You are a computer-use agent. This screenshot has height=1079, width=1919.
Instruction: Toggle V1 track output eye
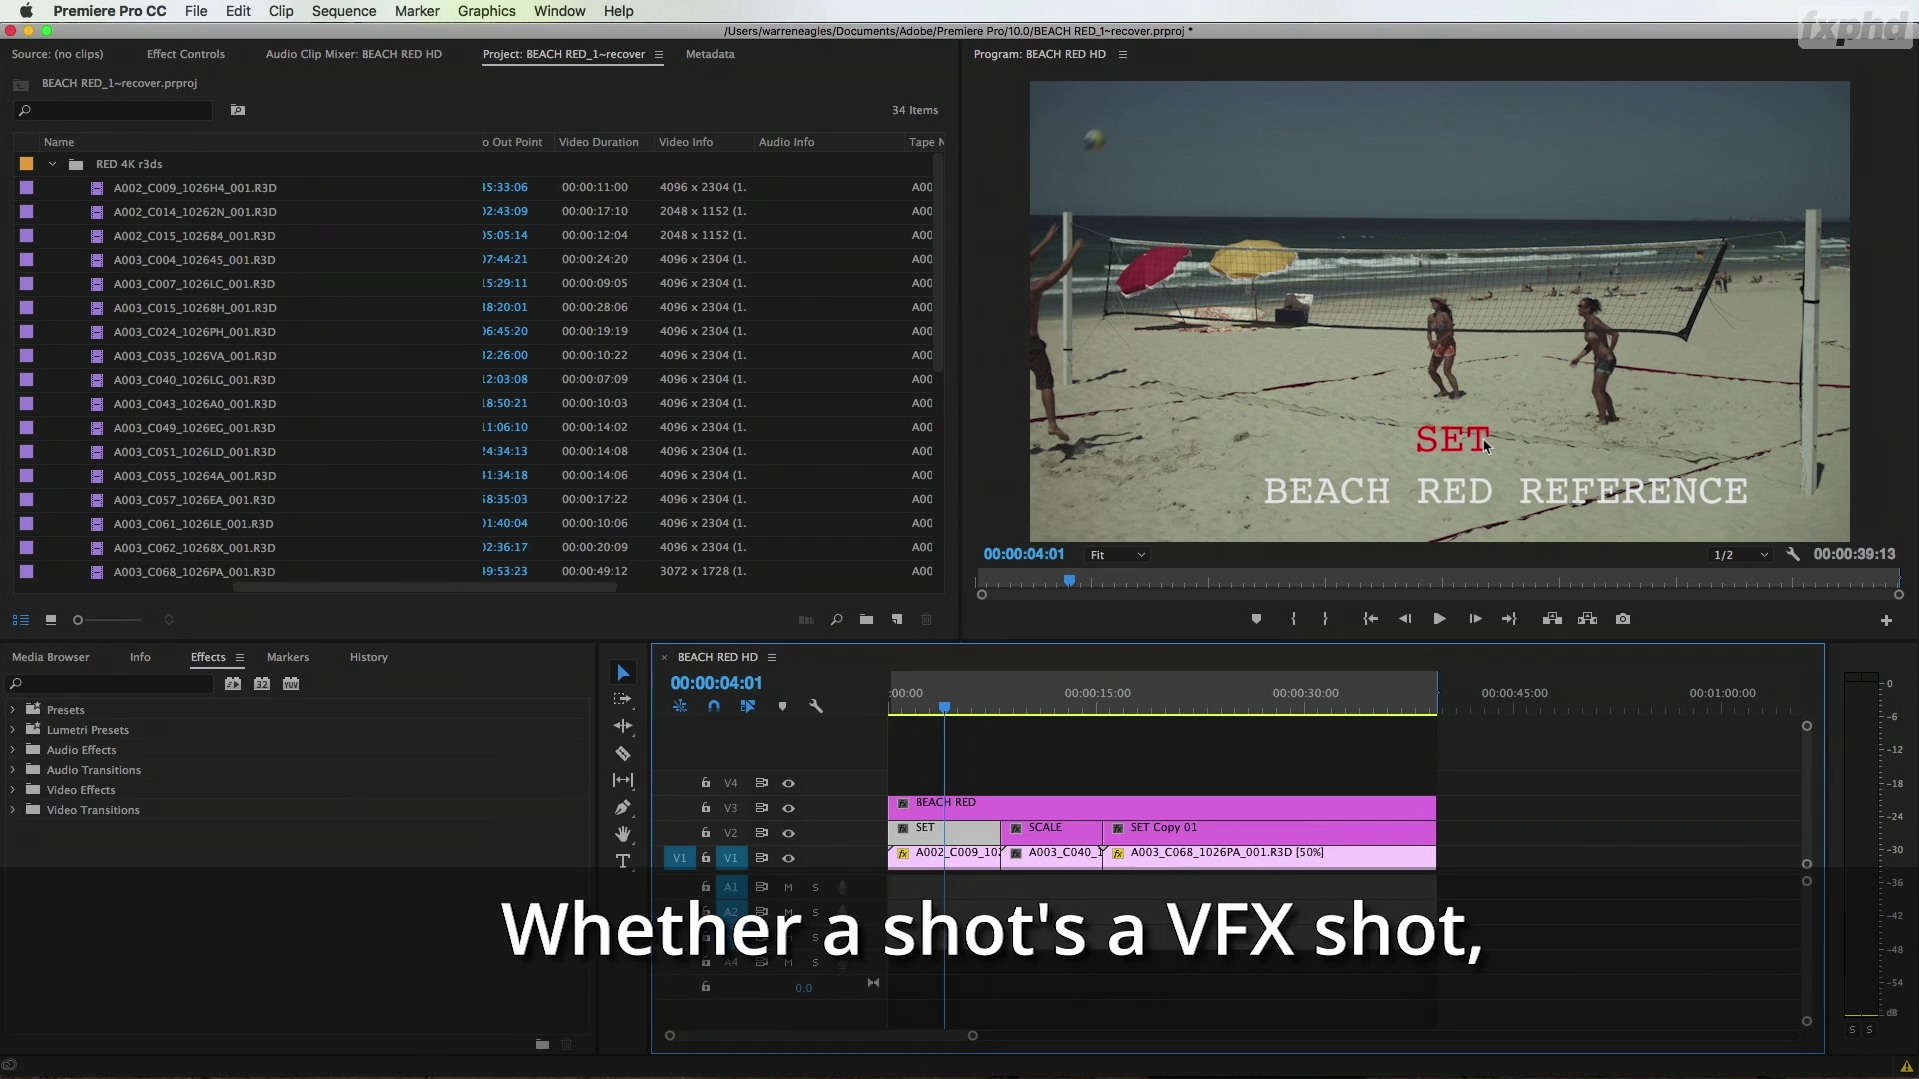pyautogui.click(x=788, y=858)
